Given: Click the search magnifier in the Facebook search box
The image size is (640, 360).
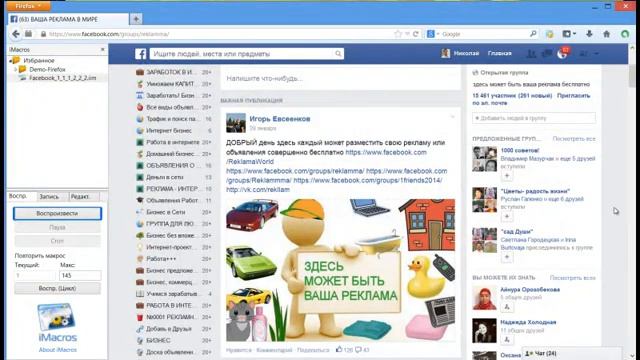Looking at the screenshot, I should pos(338,53).
